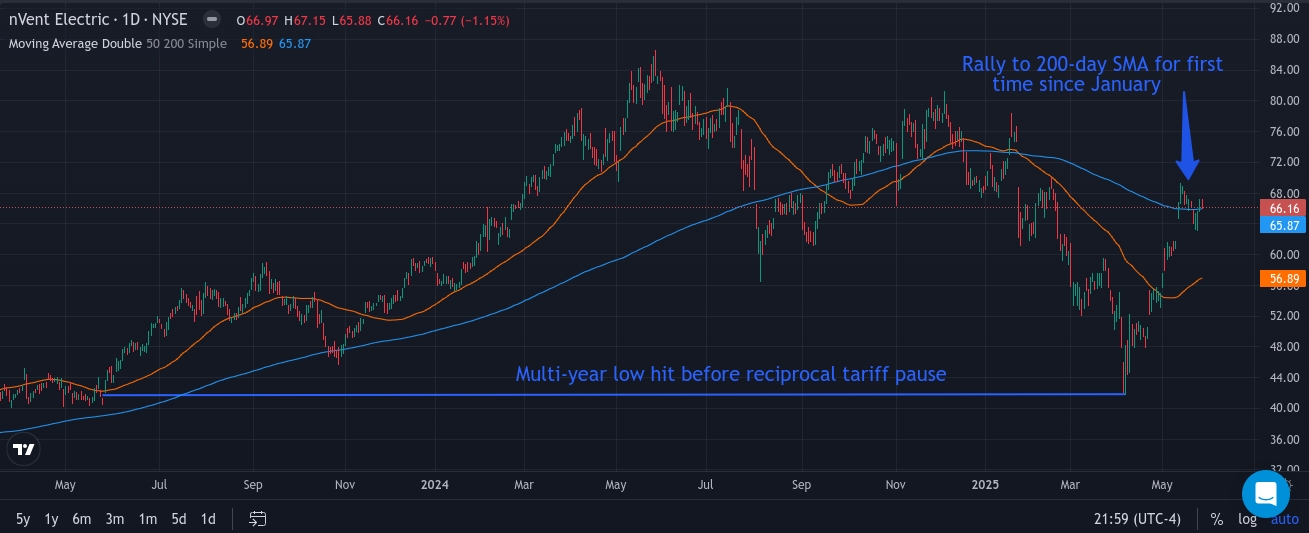Click the TradingView logo icon
Viewport: 1309px width, 533px height.
(x=24, y=450)
